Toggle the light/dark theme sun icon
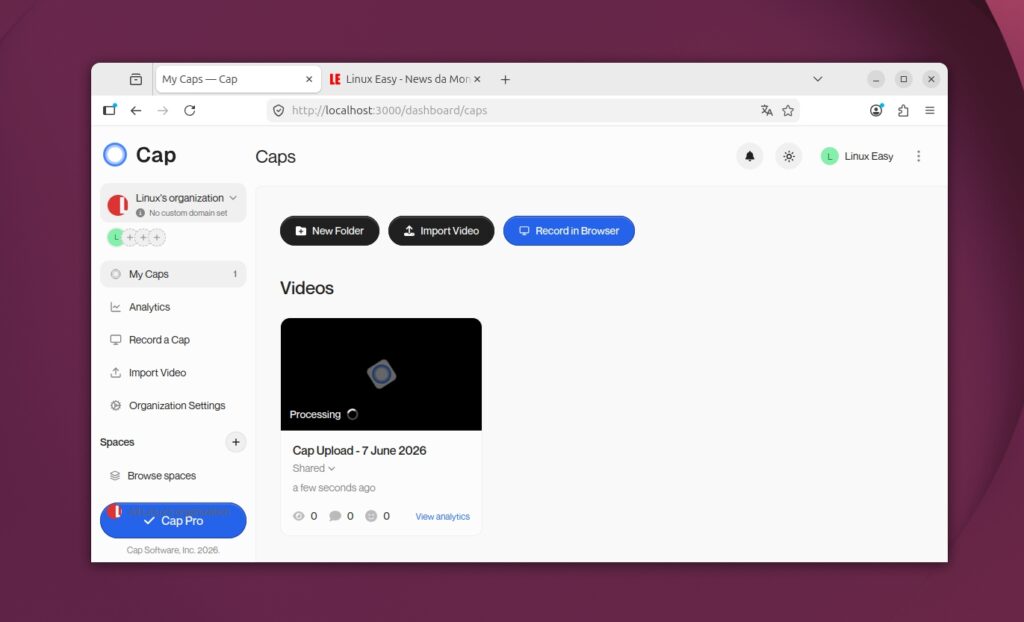This screenshot has height=622, width=1024. point(789,156)
